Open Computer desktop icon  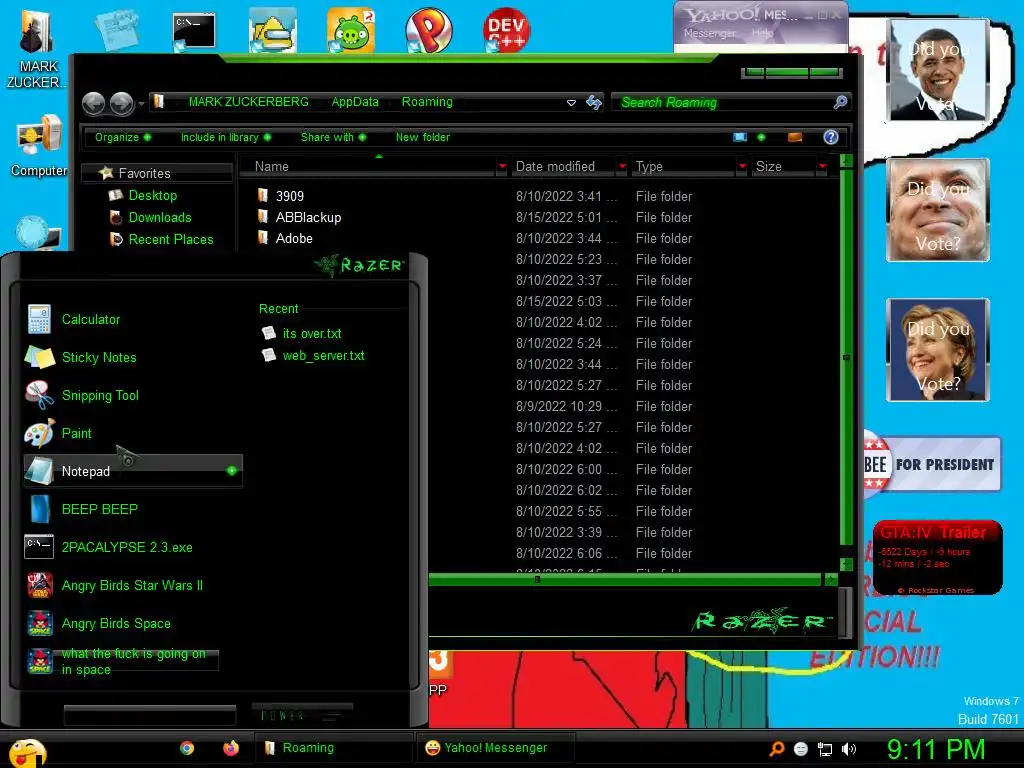click(x=38, y=146)
